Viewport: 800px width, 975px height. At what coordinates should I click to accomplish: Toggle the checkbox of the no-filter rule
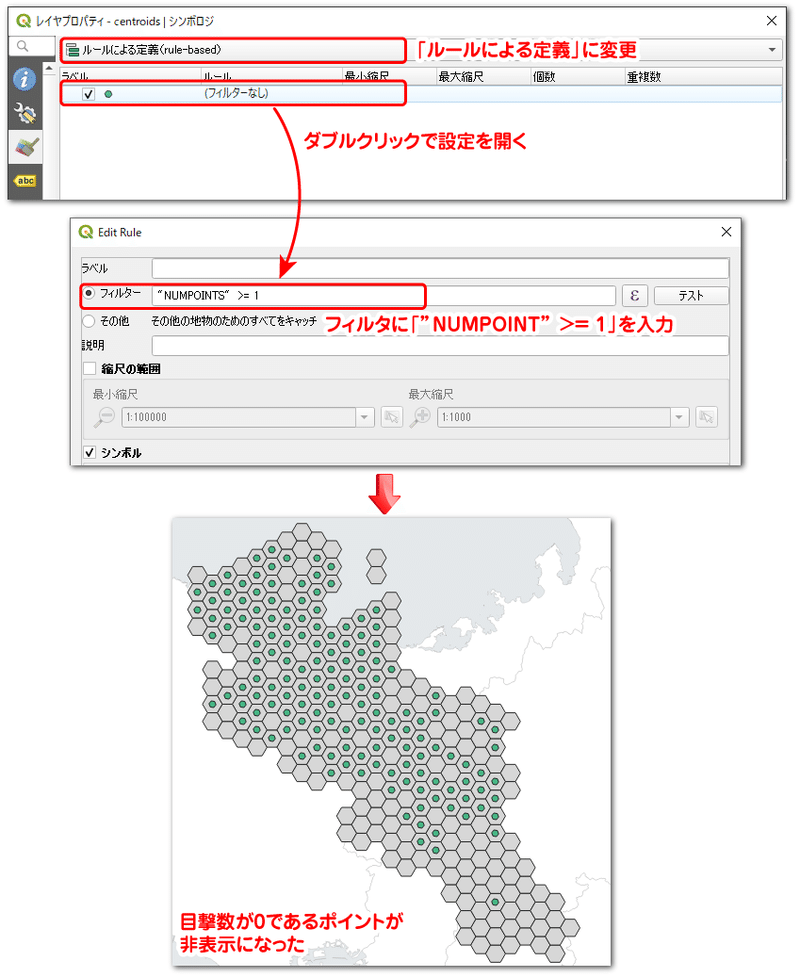point(88,95)
